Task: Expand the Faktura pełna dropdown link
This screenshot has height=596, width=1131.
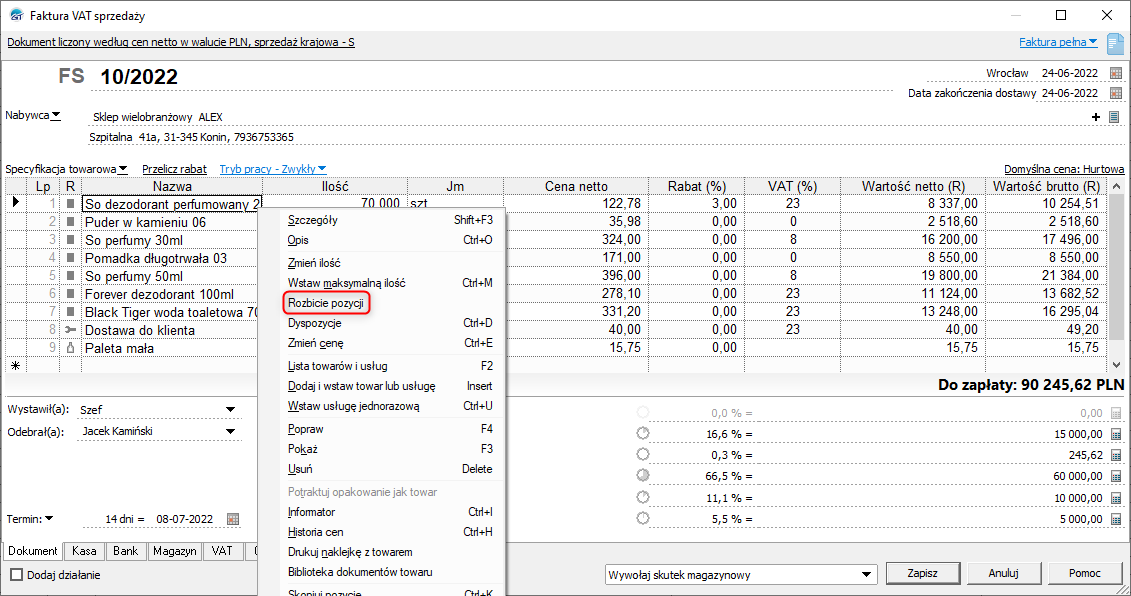Action: coord(1058,42)
